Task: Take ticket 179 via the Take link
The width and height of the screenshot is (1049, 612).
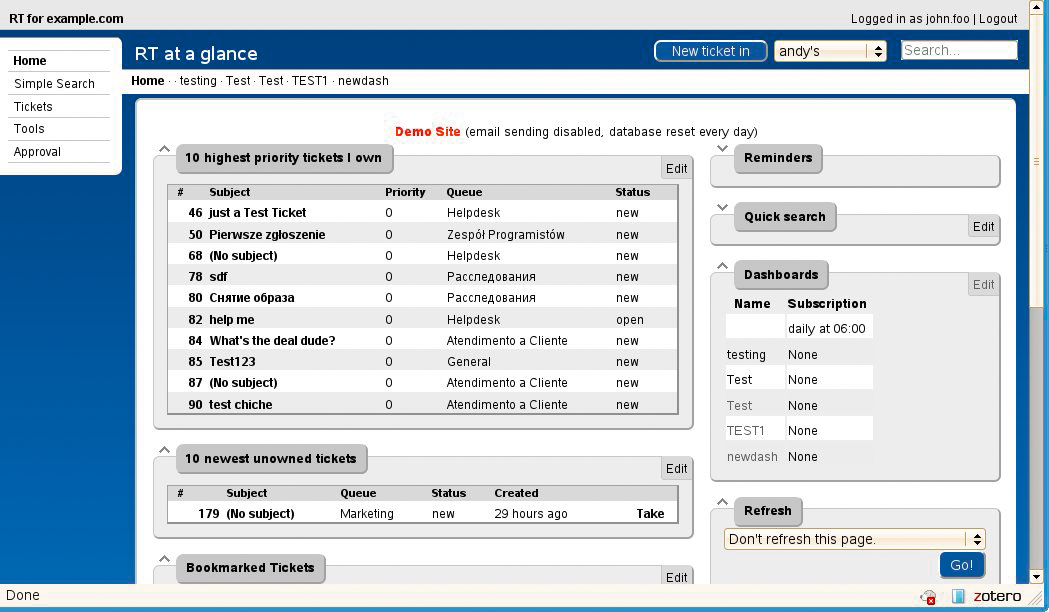Action: [x=650, y=514]
